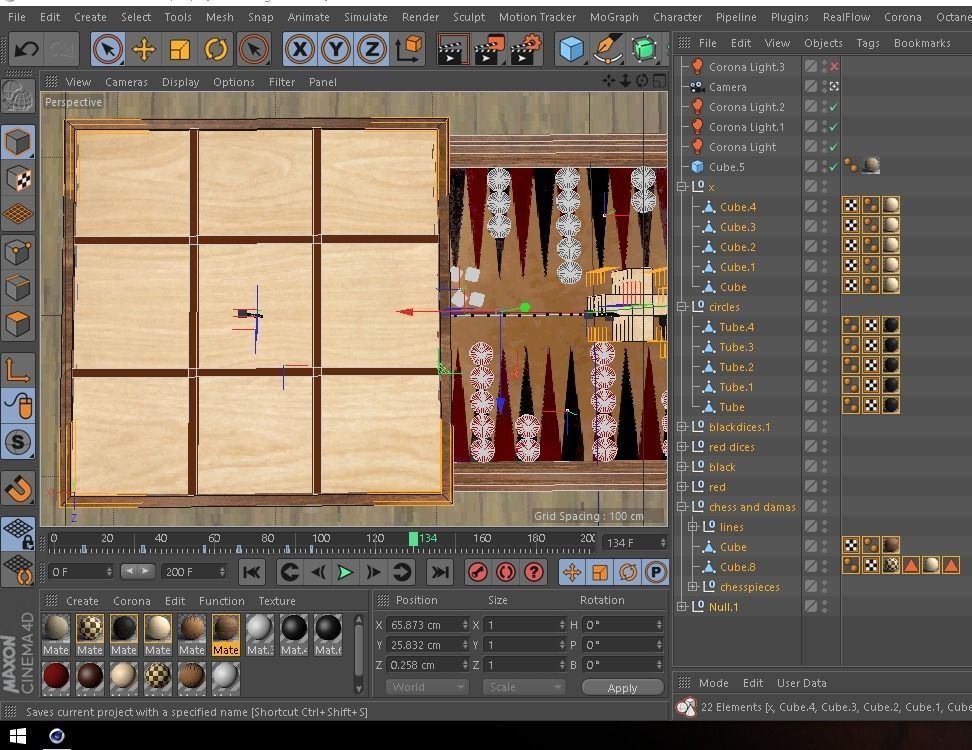Toggle position keyframe recording icon

pos(572,572)
